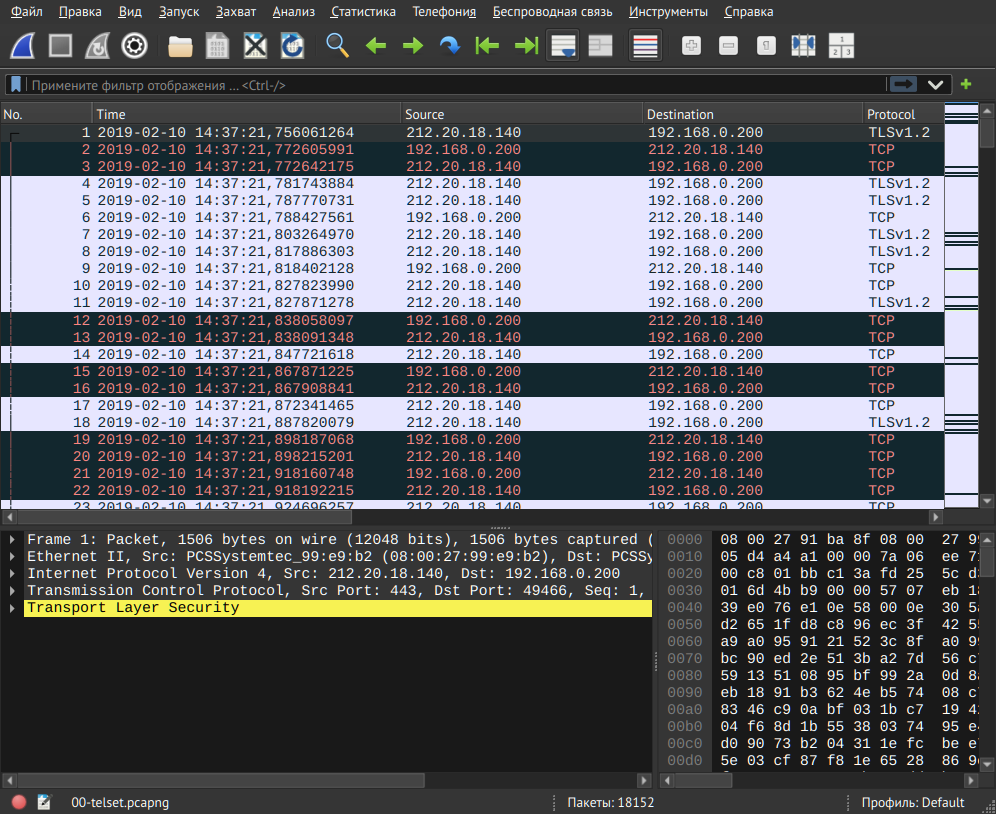Restart the current capture
Image resolution: width=996 pixels, height=814 pixels.
click(97, 46)
